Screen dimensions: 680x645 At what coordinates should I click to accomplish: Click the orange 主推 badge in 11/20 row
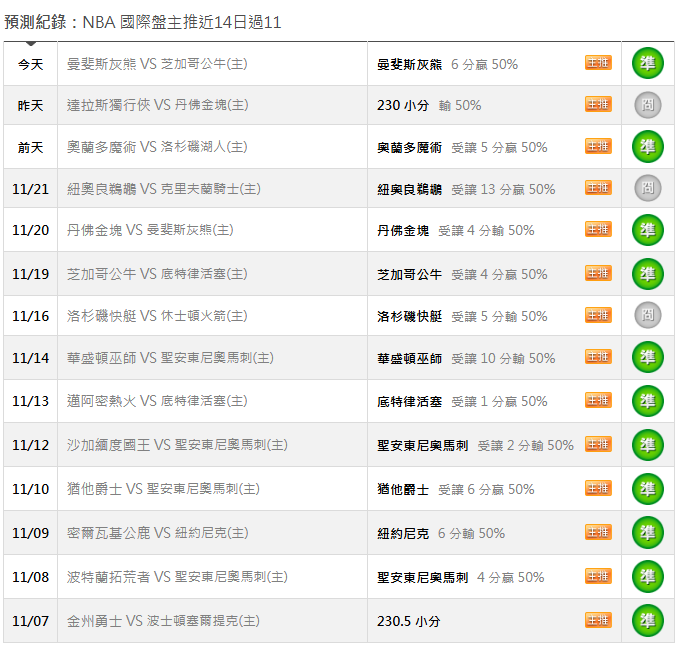click(598, 229)
